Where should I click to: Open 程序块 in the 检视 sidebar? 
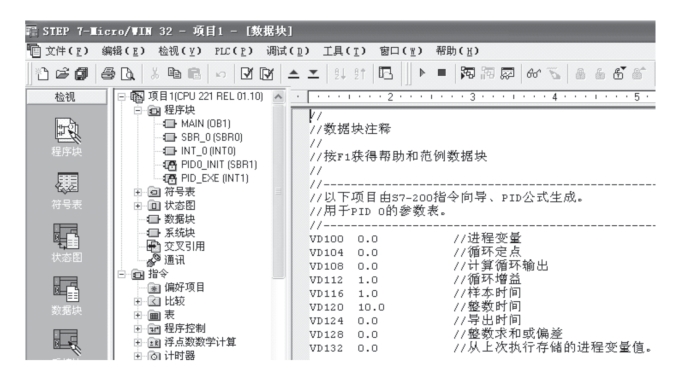(66, 137)
